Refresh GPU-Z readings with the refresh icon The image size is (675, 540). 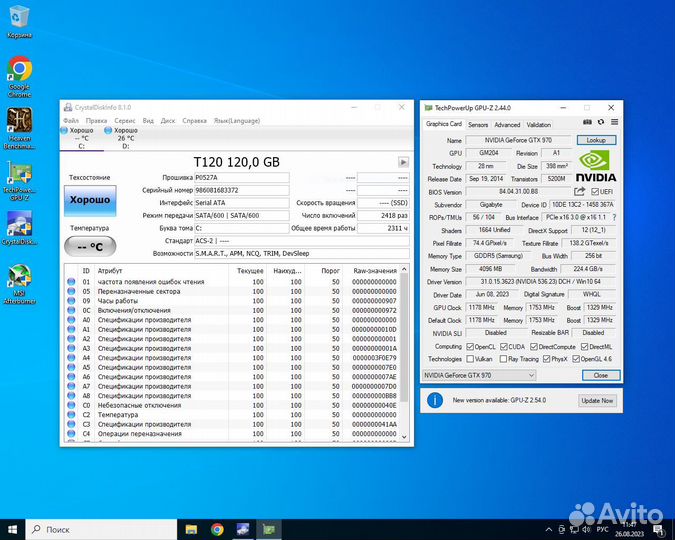[x=601, y=122]
